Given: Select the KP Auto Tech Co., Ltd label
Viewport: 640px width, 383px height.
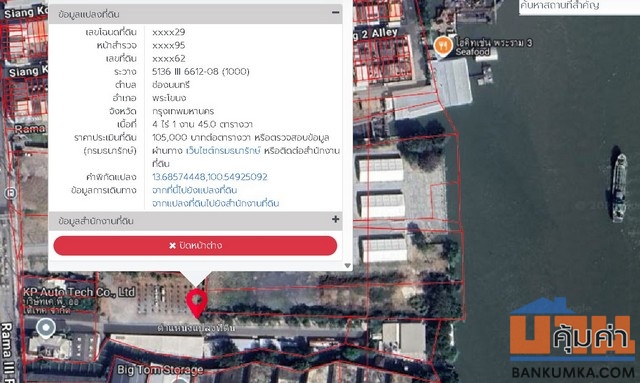Looking at the screenshot, I should coord(79,292).
